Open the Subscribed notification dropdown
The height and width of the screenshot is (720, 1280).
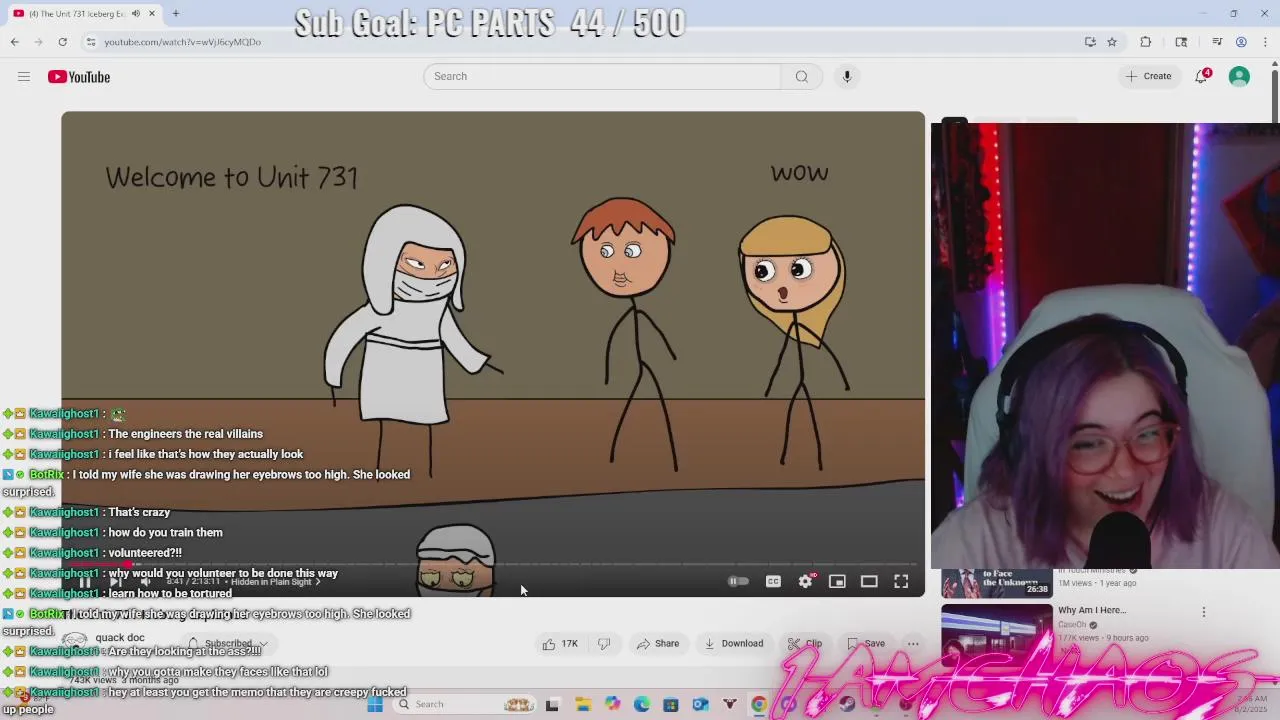229,644
